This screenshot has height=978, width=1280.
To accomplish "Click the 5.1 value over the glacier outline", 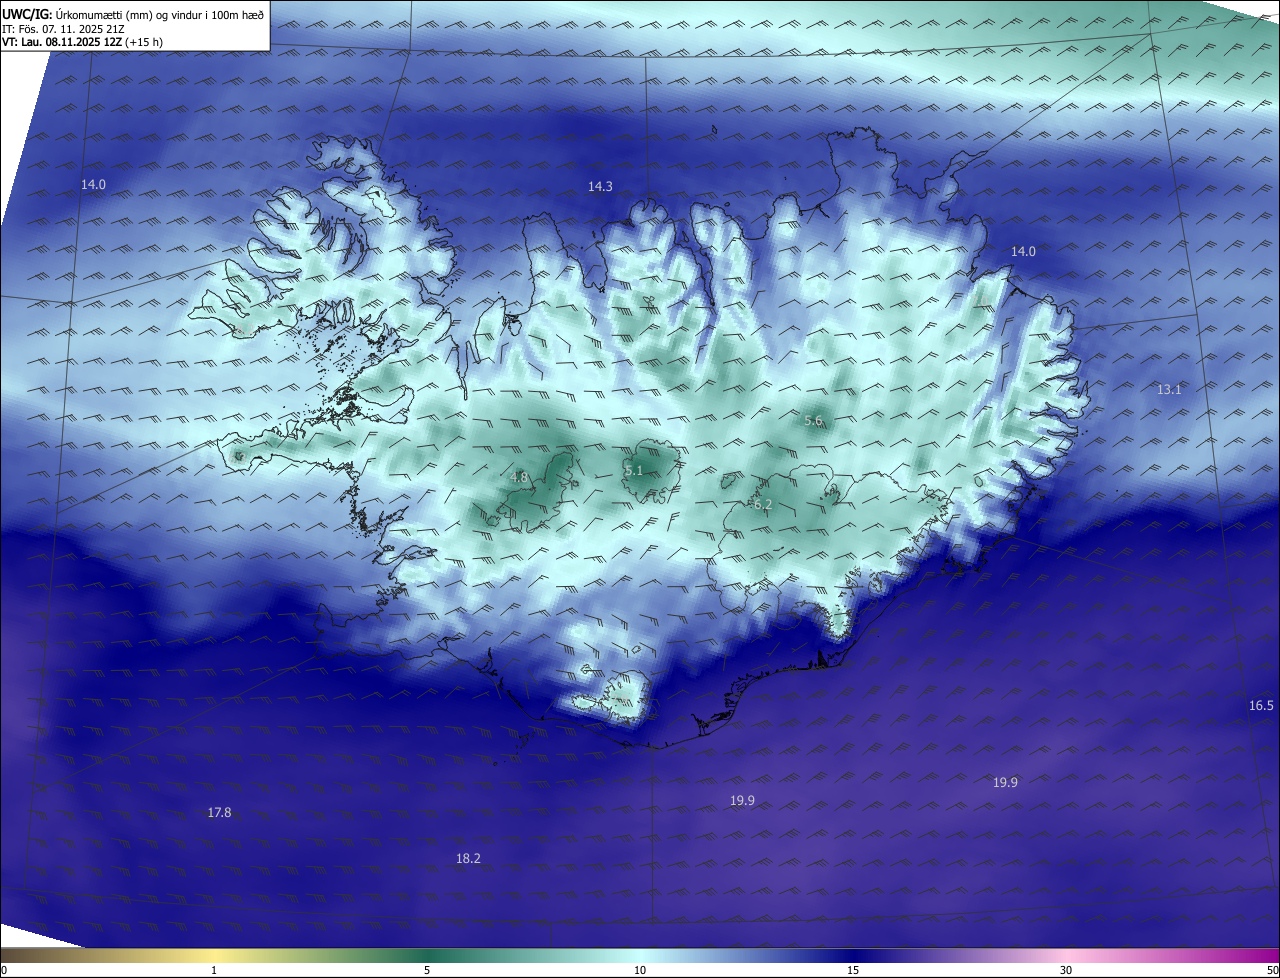I will tap(633, 471).
